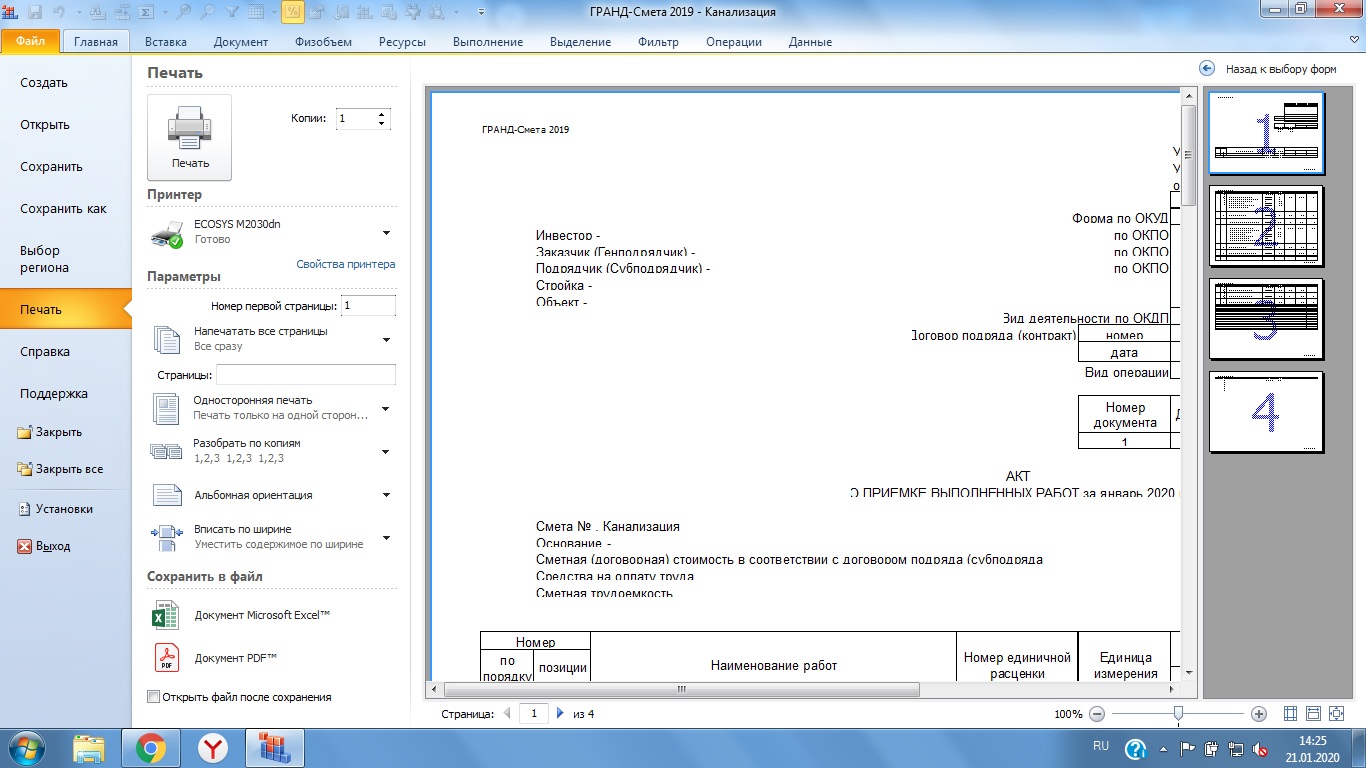Show hidden system tray icons arrow
The width and height of the screenshot is (1366, 768).
pyautogui.click(x=1163, y=747)
